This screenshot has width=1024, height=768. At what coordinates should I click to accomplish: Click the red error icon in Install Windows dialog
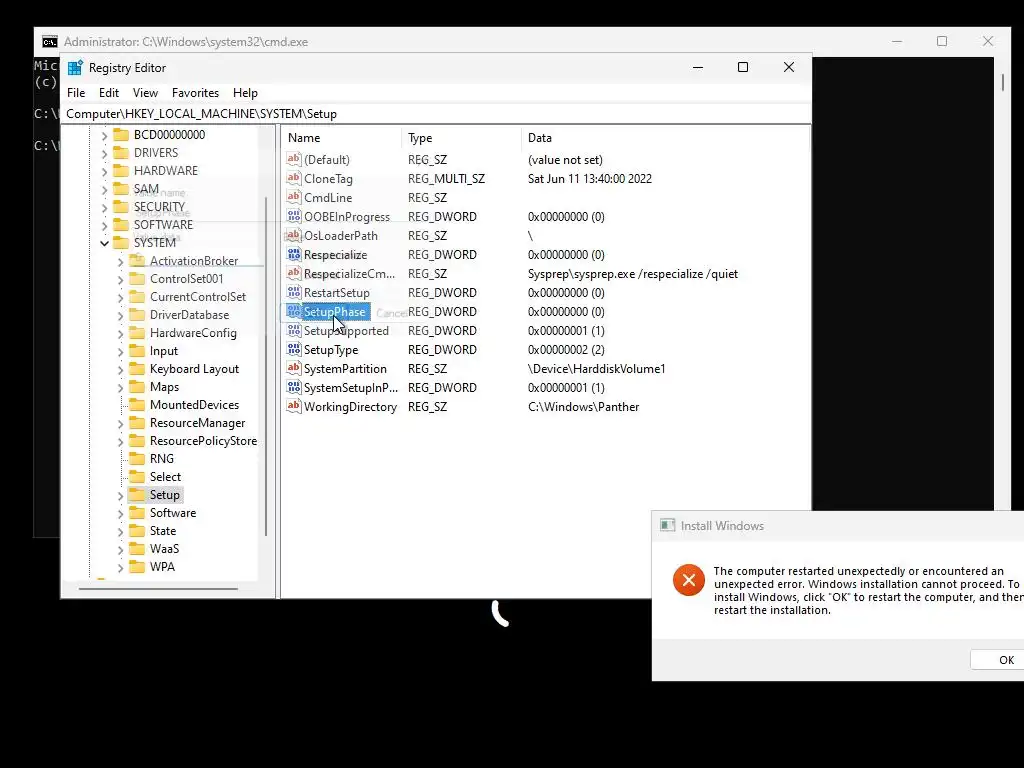tap(688, 580)
